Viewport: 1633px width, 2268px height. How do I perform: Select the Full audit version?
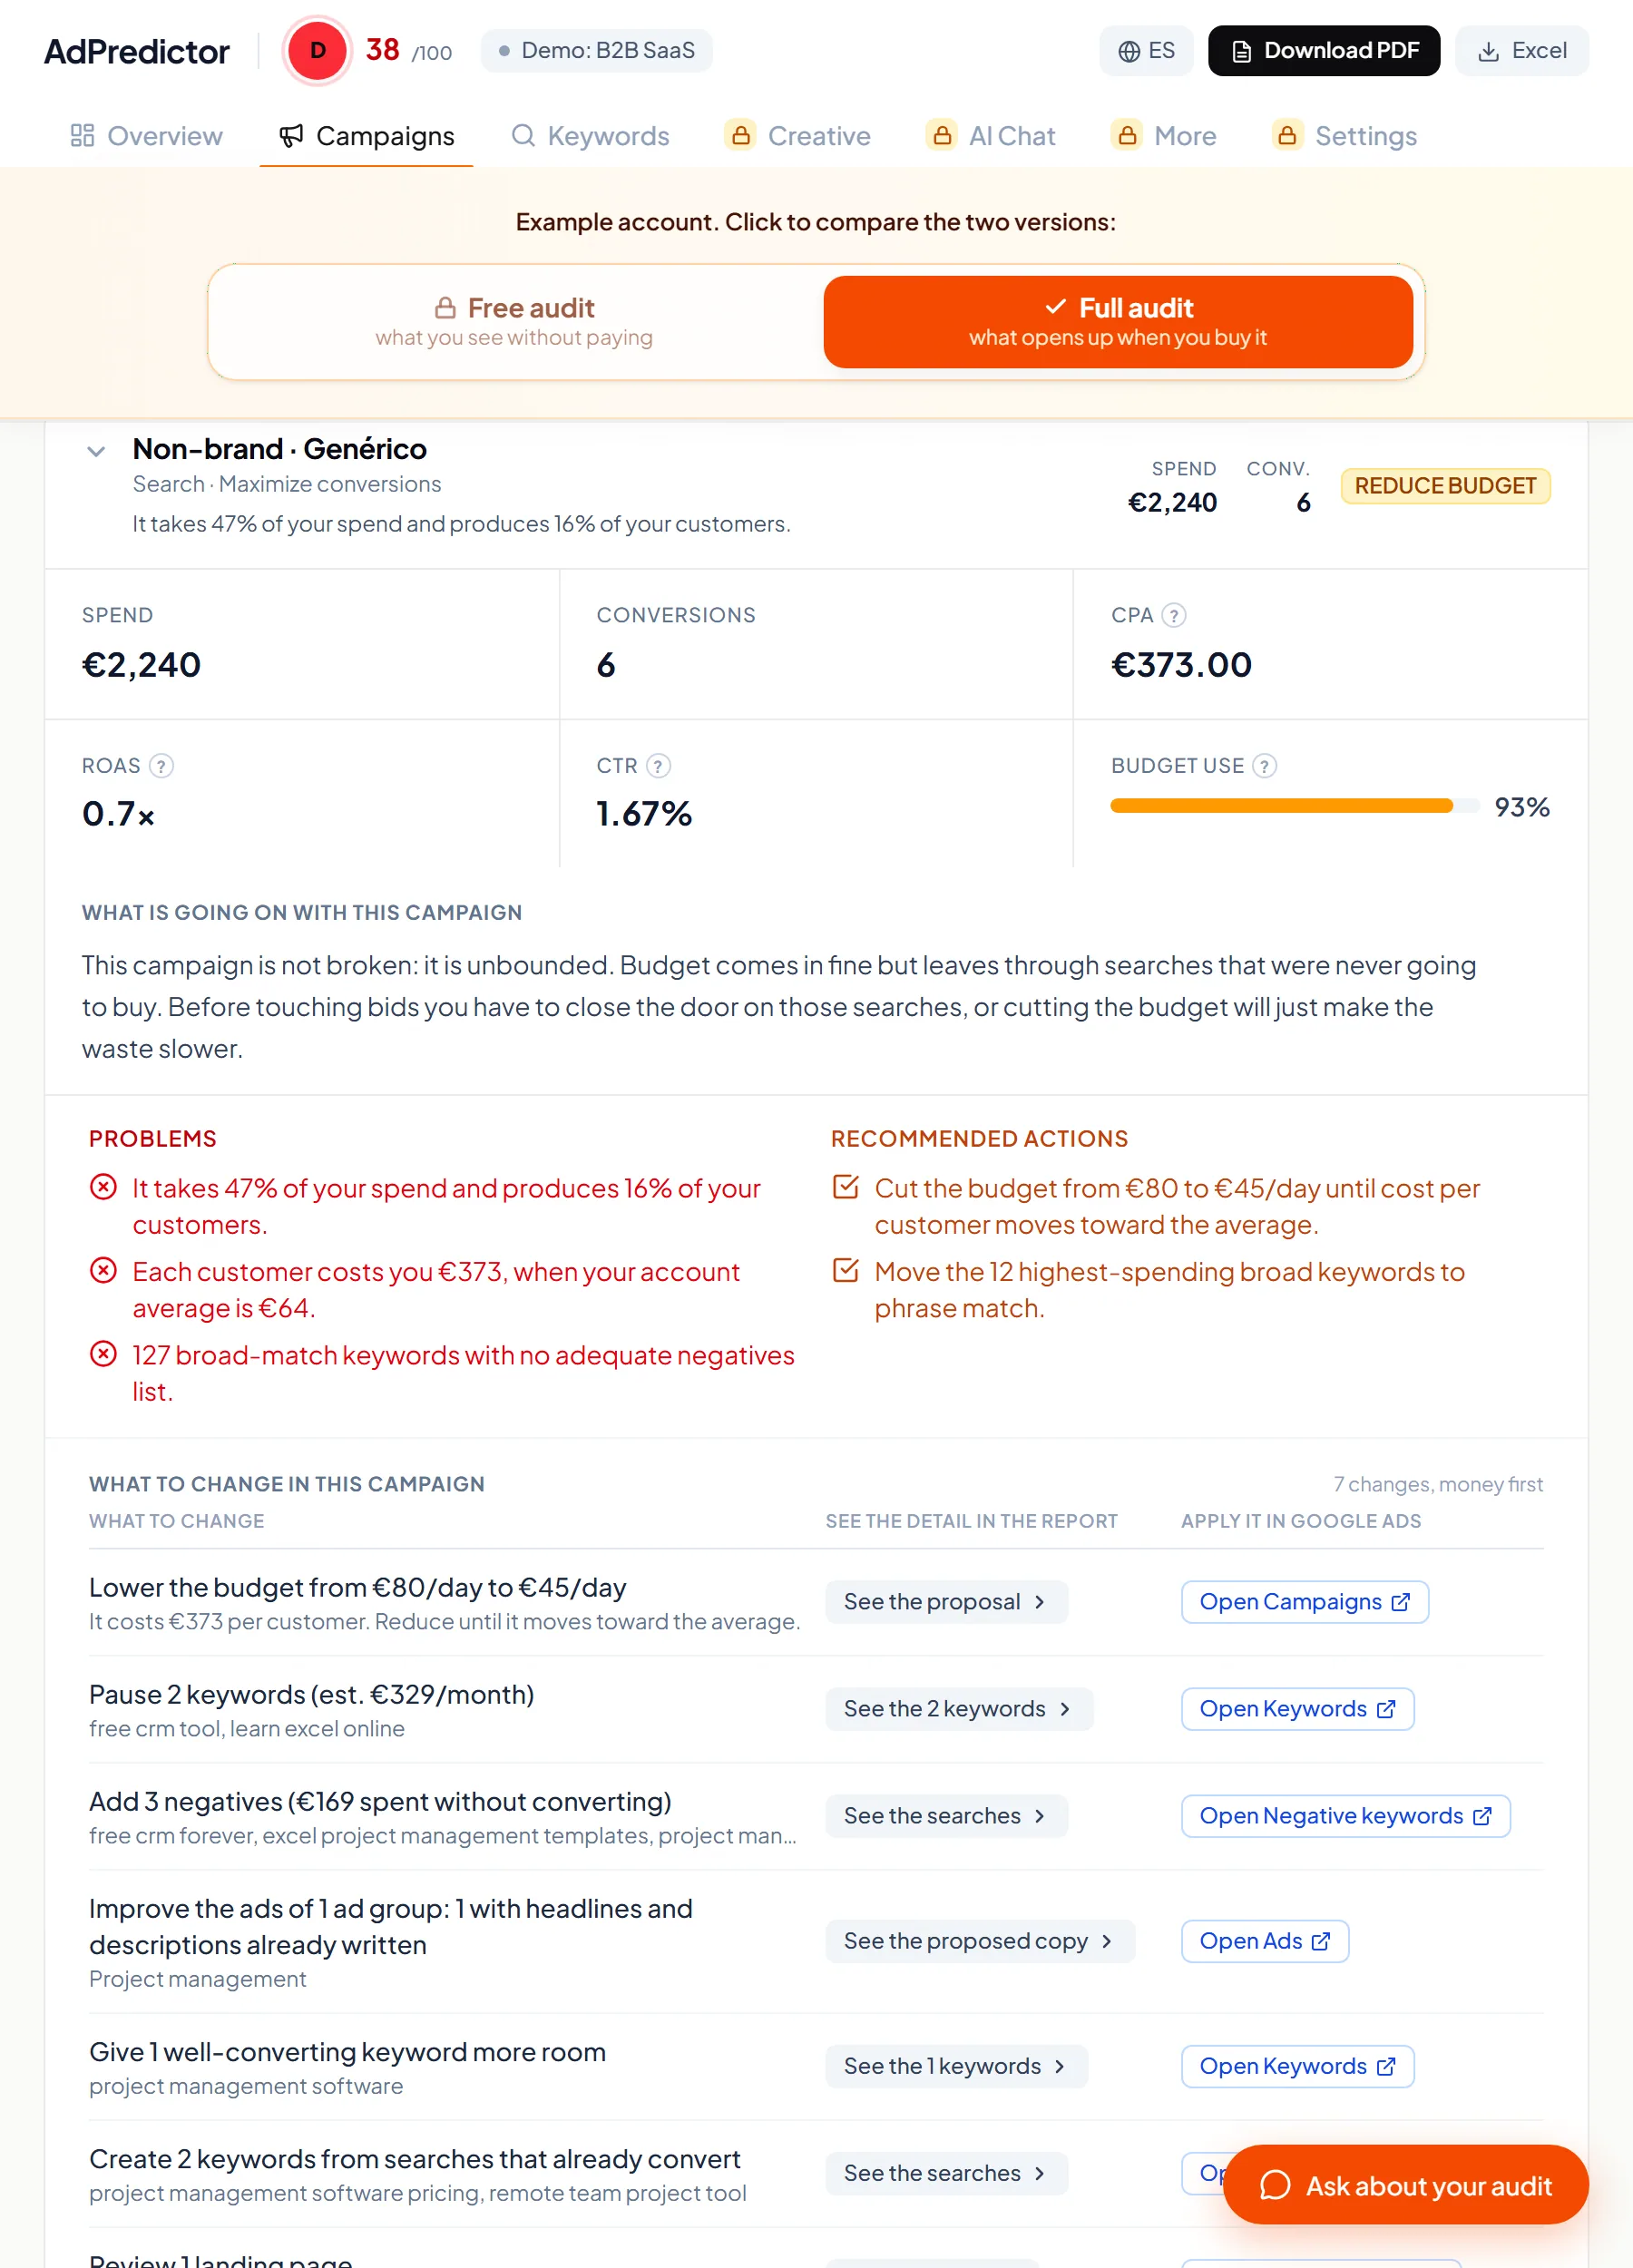[x=1118, y=321]
